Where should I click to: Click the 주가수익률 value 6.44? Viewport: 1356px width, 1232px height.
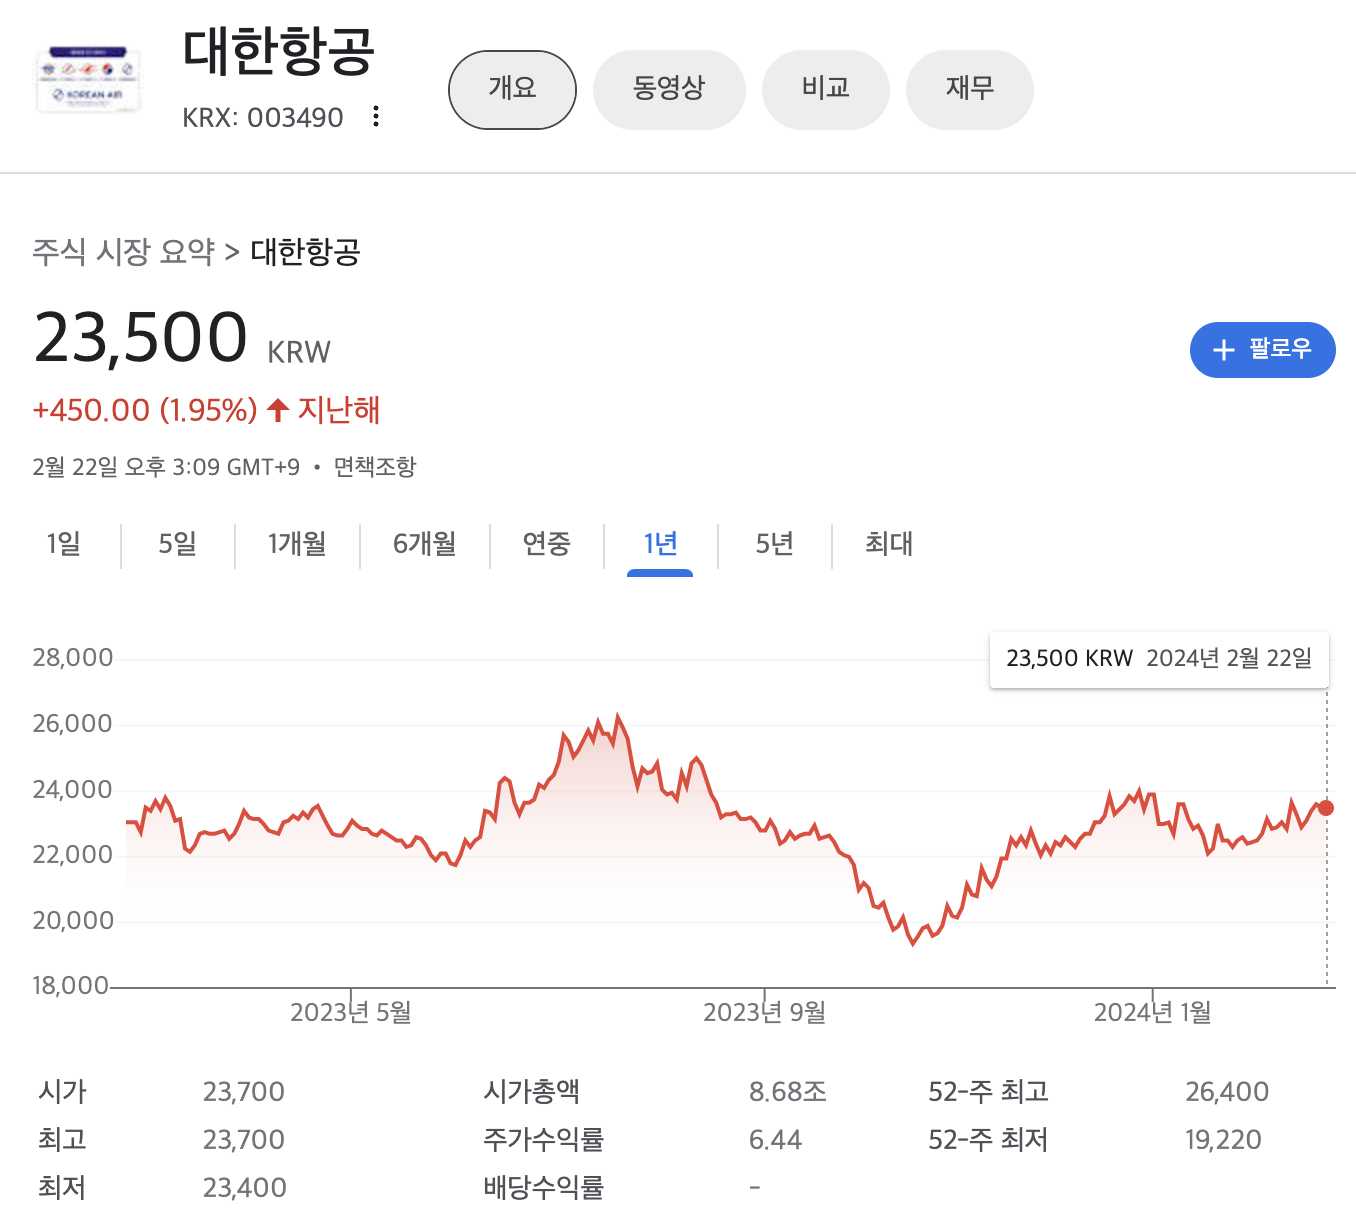[x=775, y=1140]
